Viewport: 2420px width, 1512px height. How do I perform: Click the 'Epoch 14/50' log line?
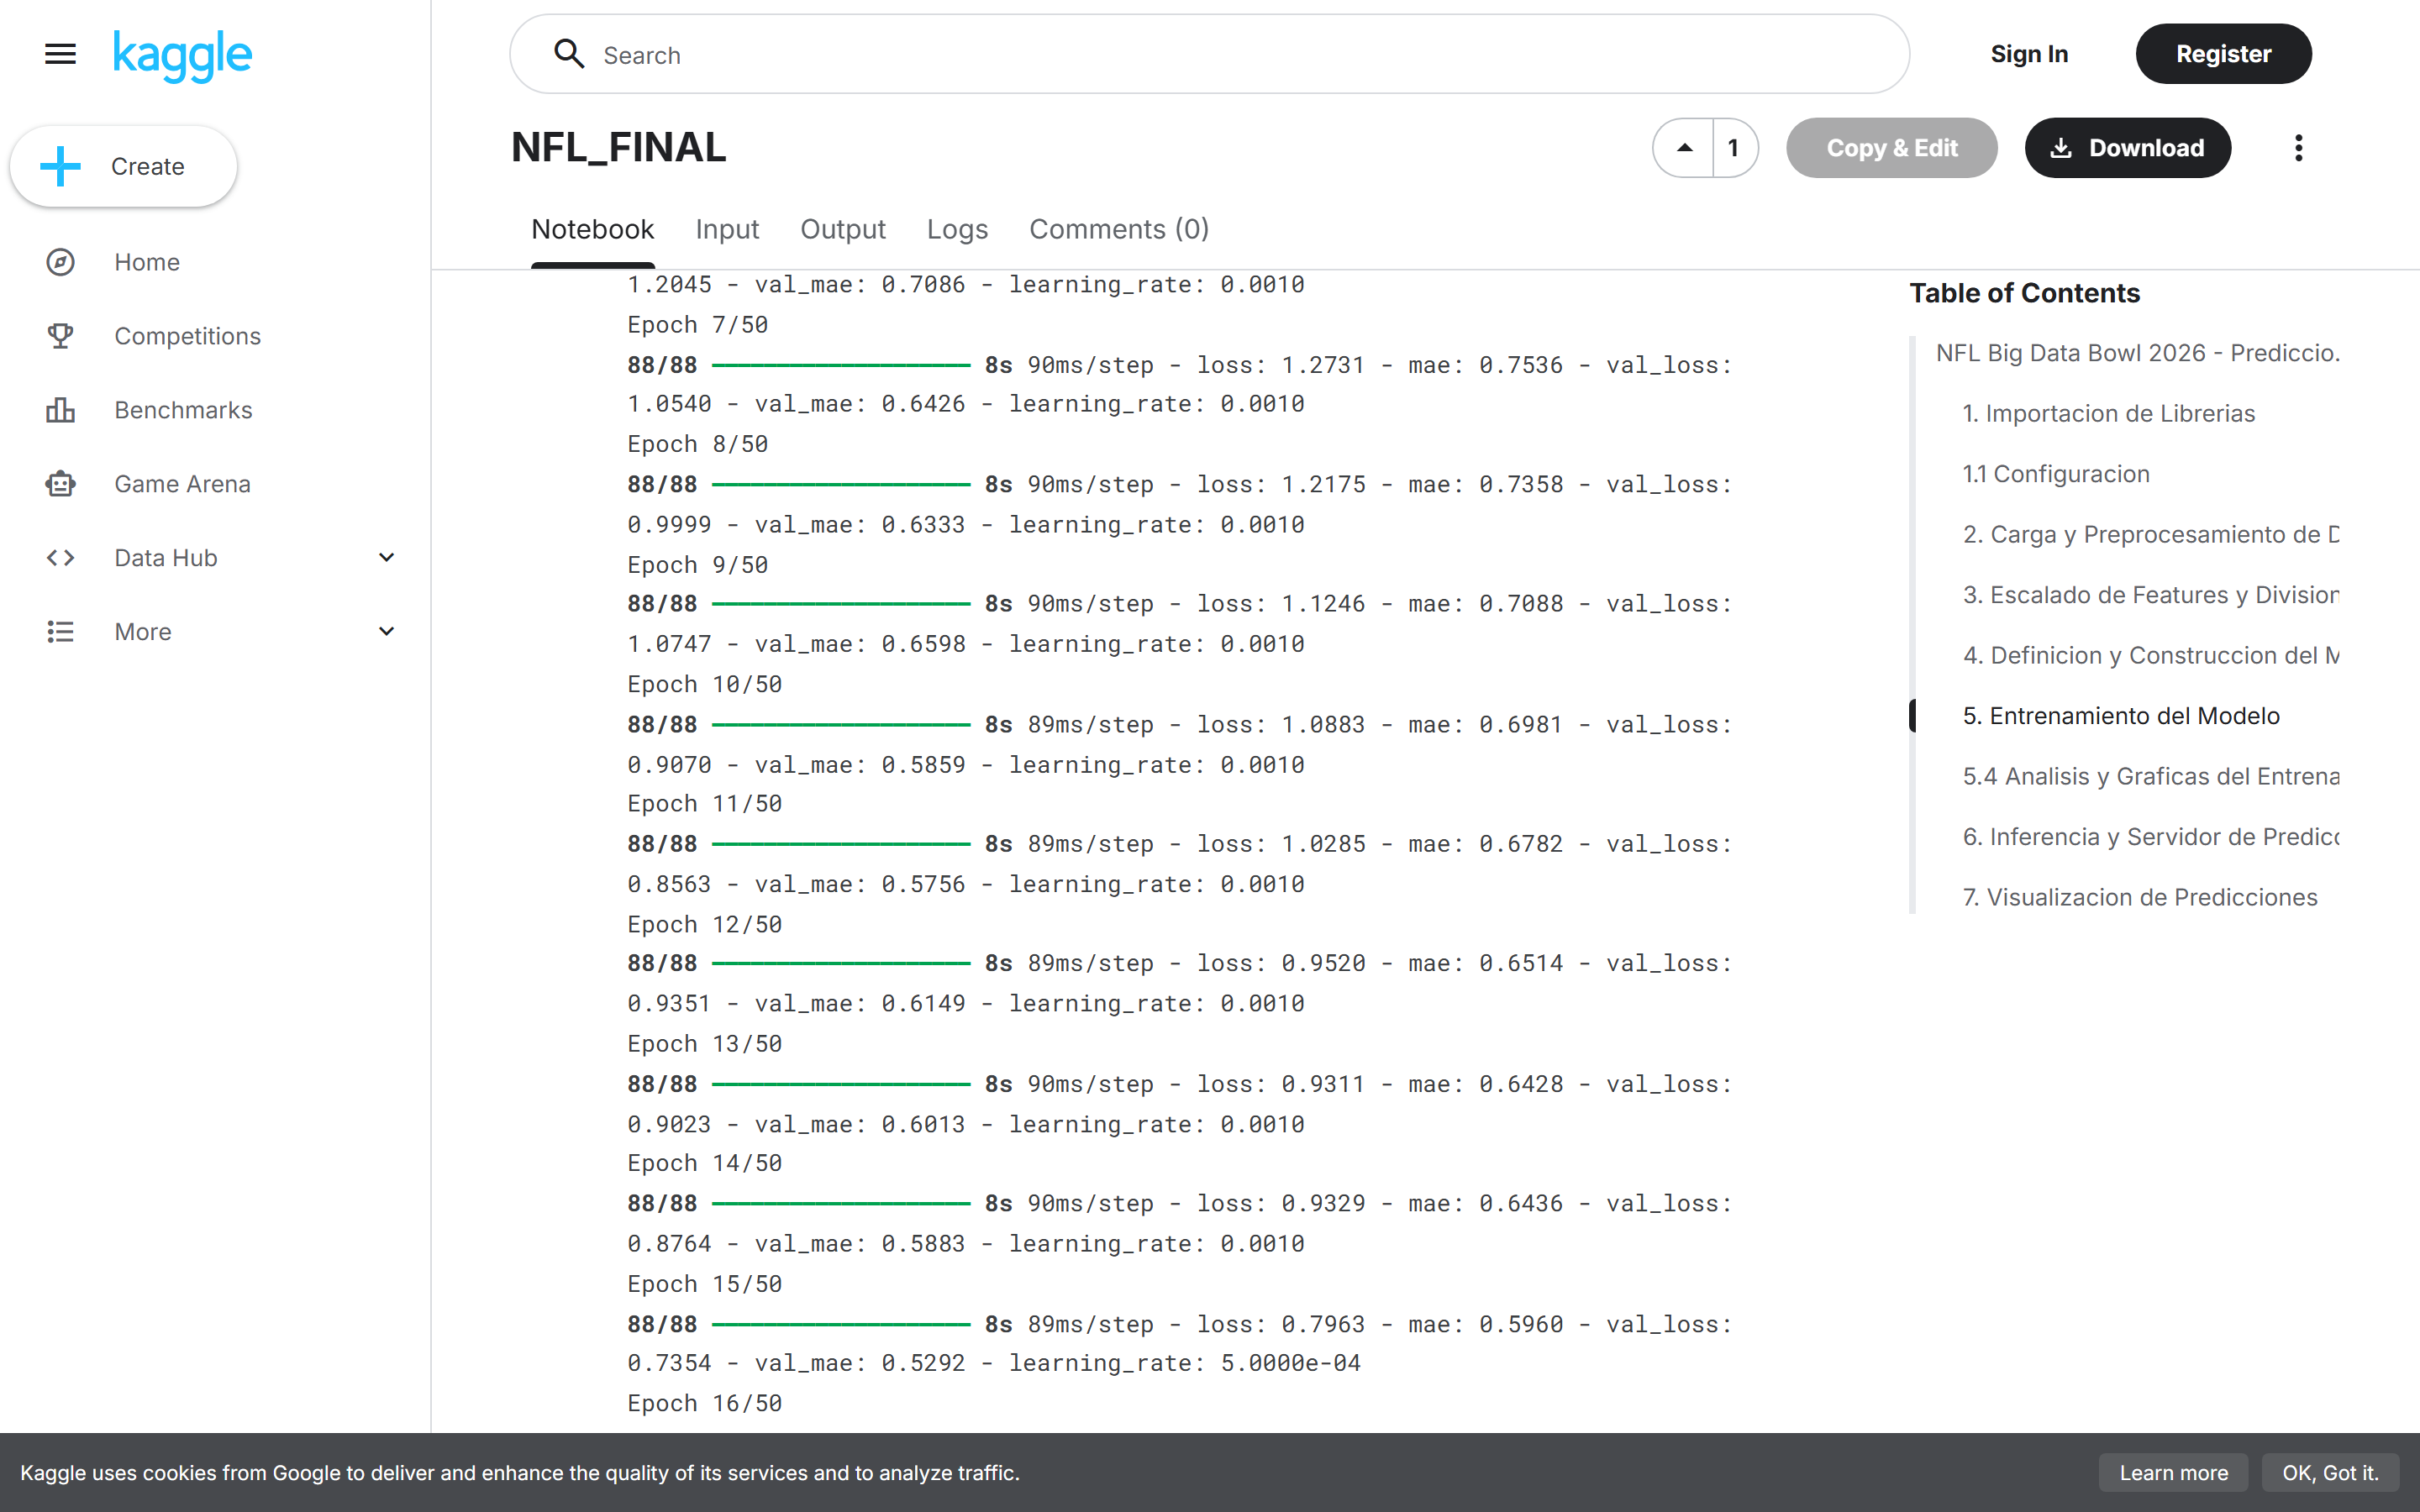coord(704,1163)
